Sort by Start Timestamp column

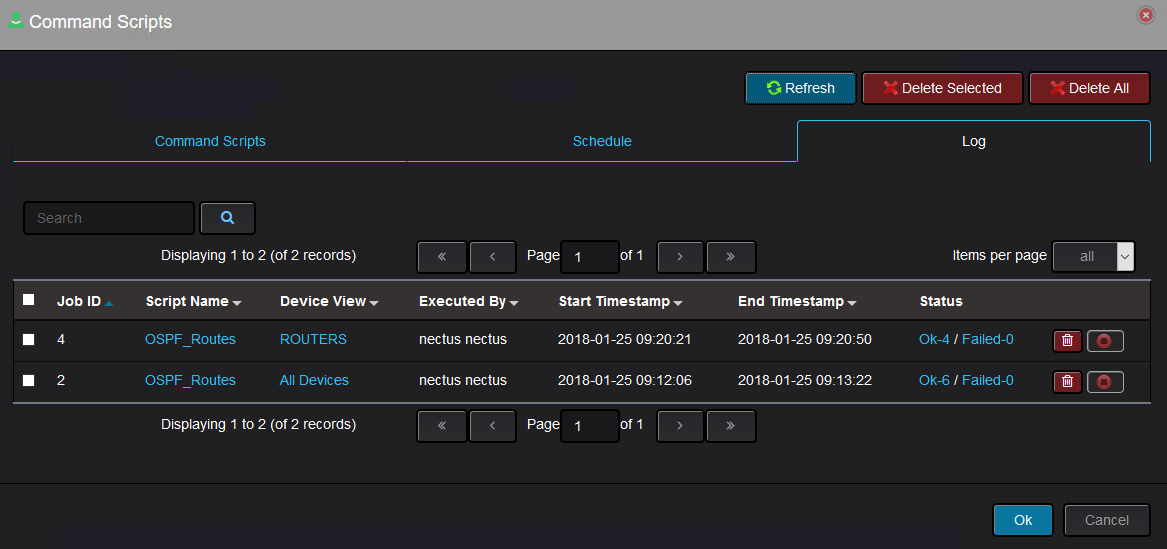(621, 301)
